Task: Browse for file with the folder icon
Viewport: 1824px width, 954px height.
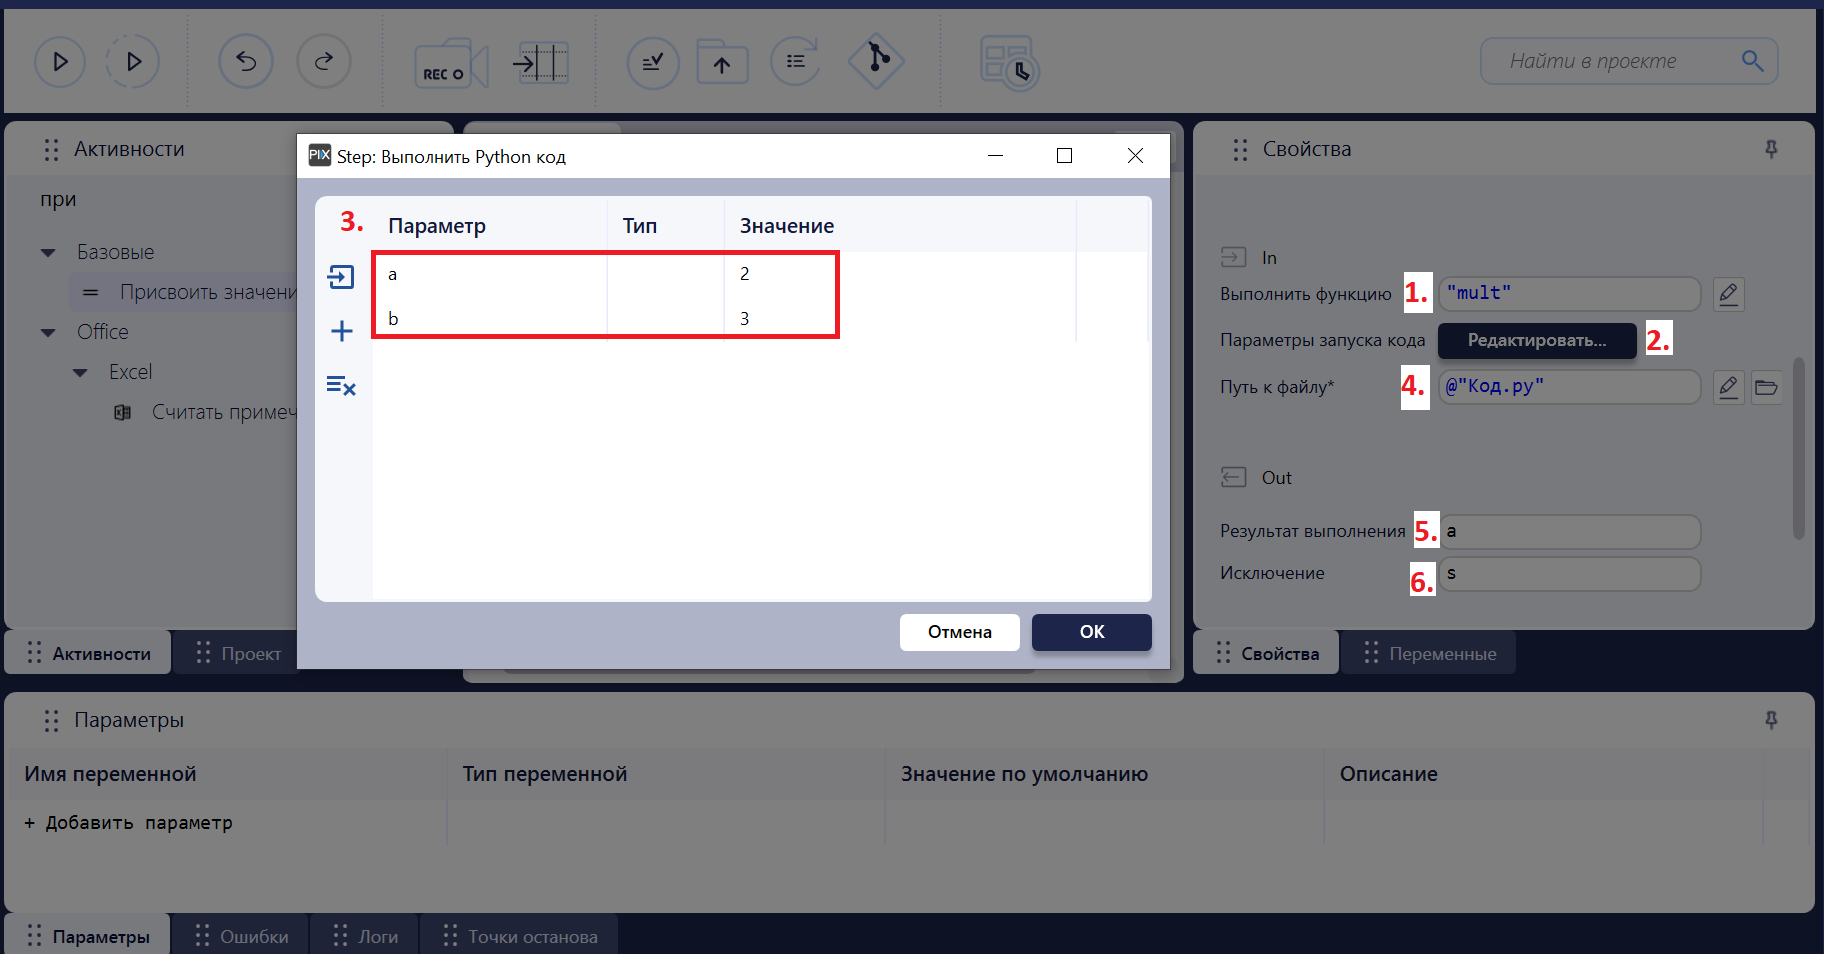Action: coord(1766,387)
